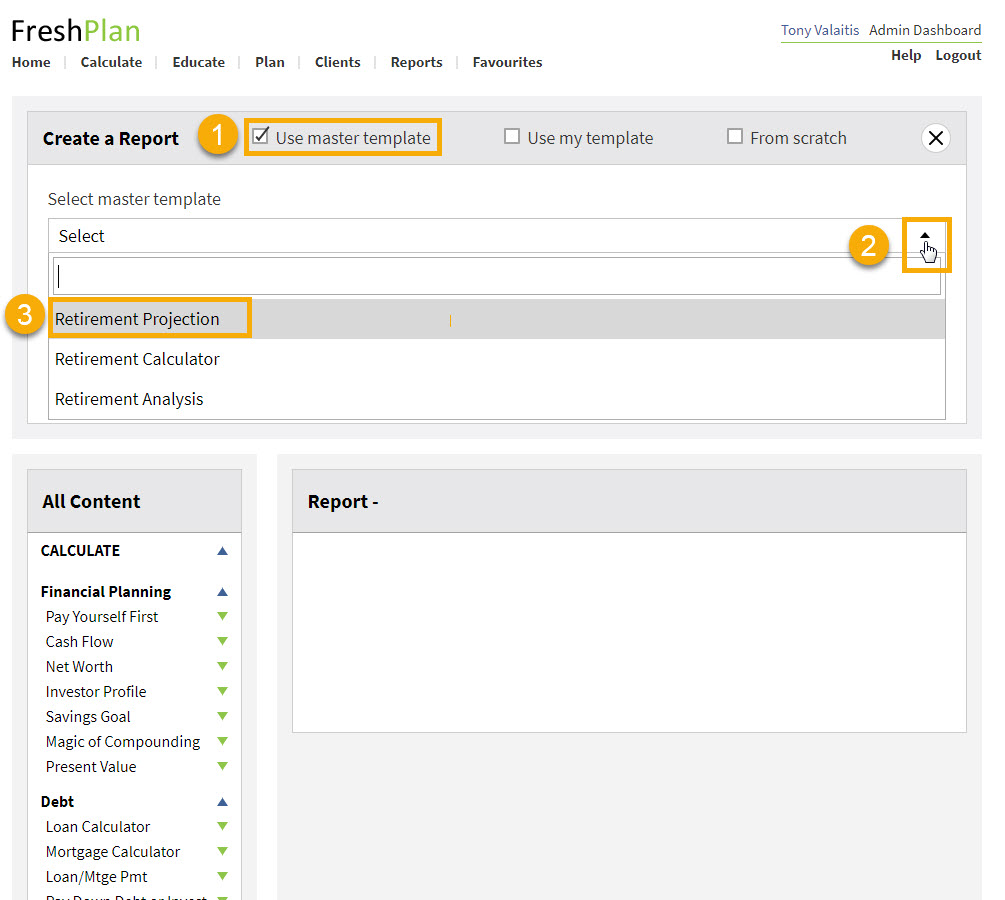
Task: Expand Magic of Compounding
Action: 222,741
